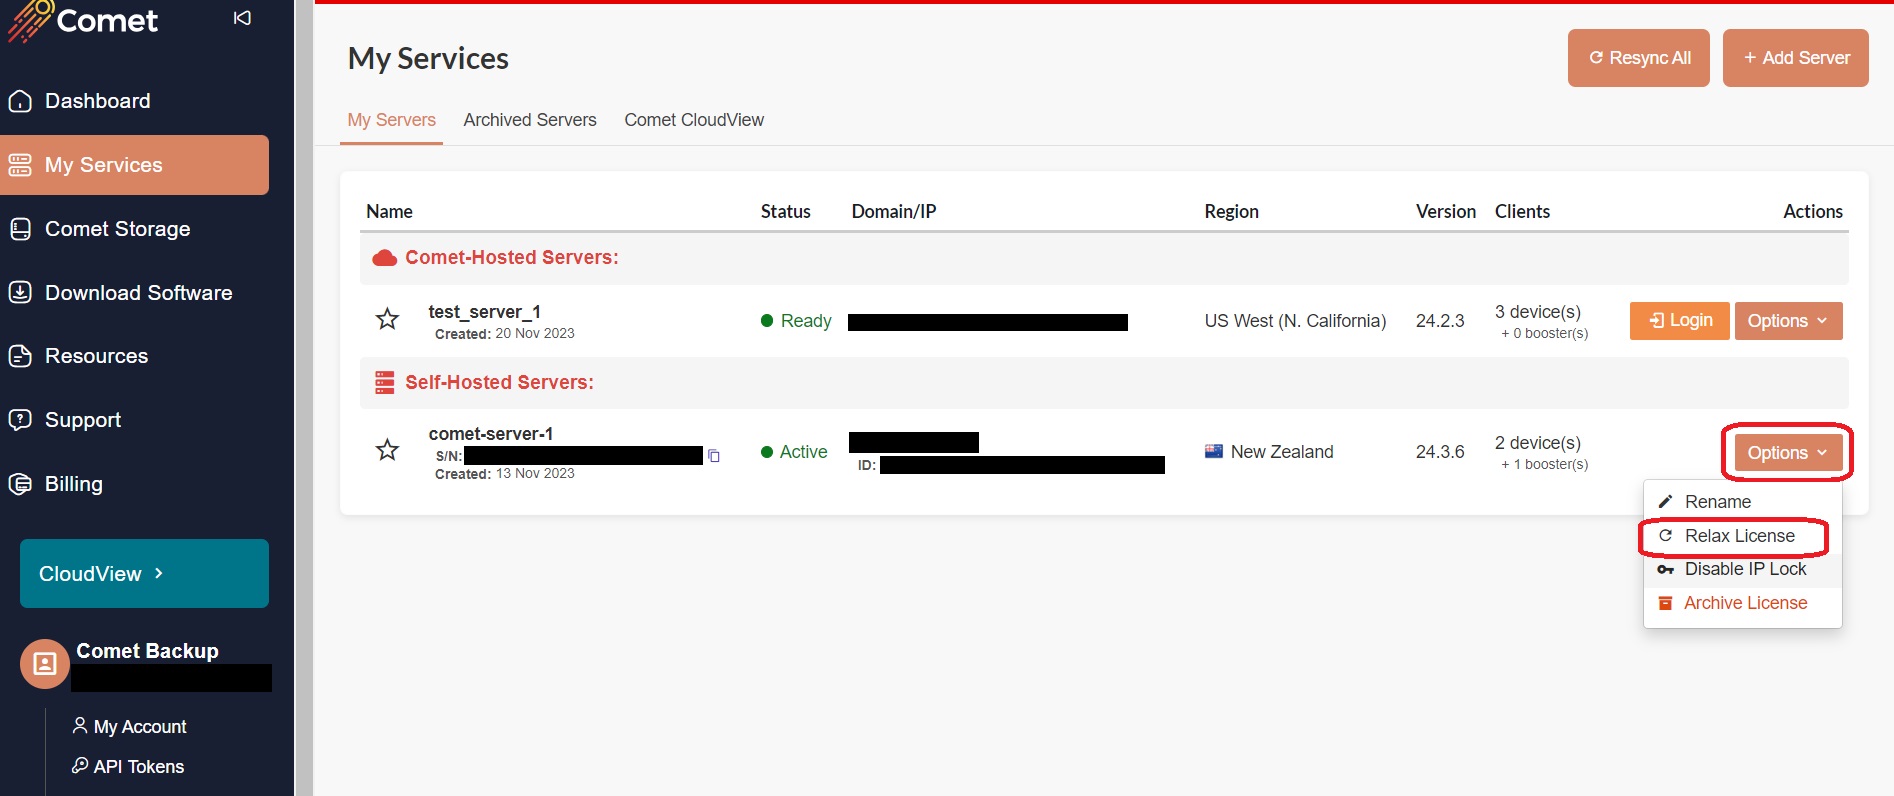1894x796 pixels.
Task: Open Comet Storage in the sidebar
Action: pyautogui.click(x=134, y=229)
